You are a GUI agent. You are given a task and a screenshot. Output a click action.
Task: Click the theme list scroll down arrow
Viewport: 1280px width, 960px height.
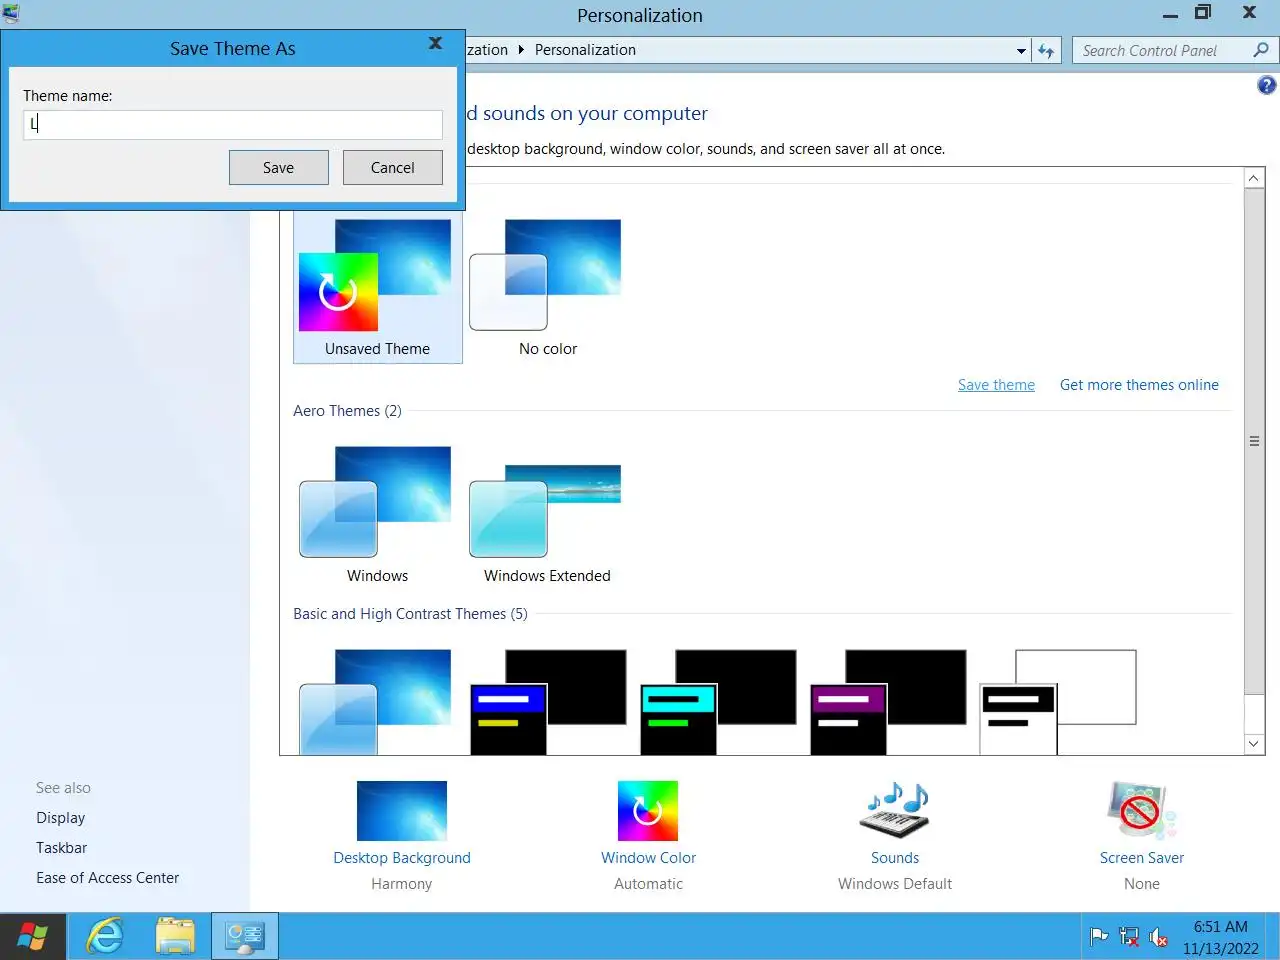point(1254,743)
